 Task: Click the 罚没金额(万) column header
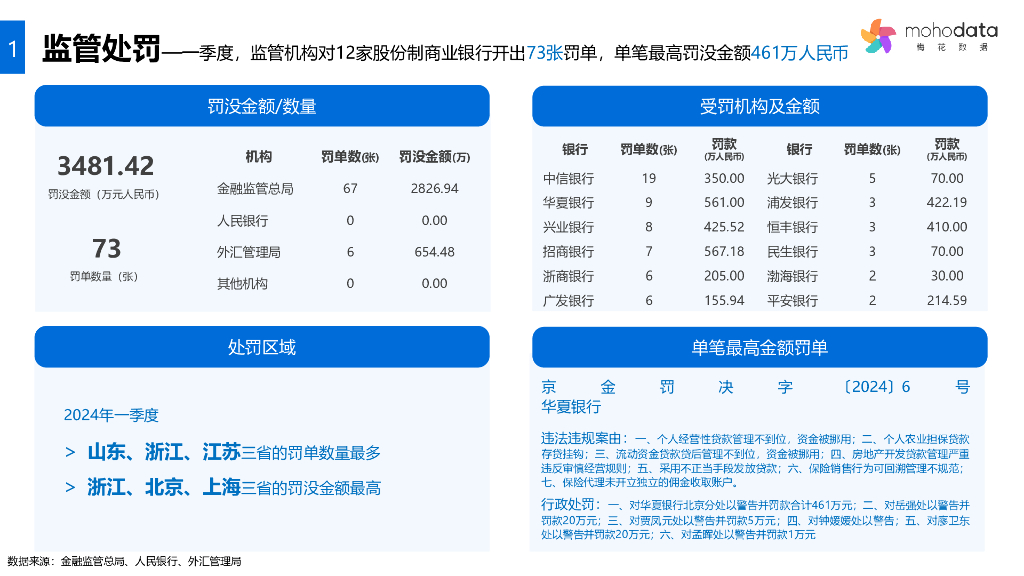click(434, 157)
